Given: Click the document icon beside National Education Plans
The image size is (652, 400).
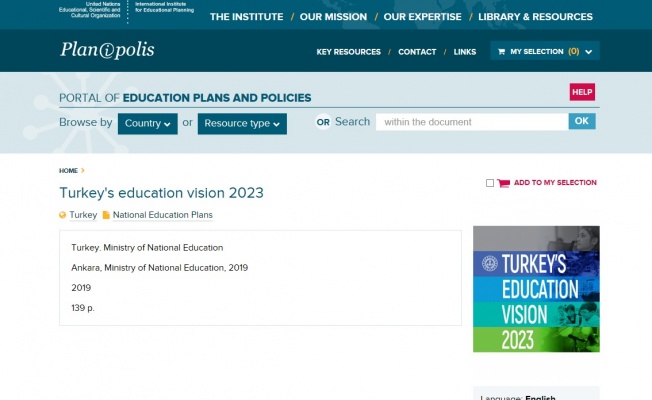Looking at the screenshot, I should pos(106,215).
